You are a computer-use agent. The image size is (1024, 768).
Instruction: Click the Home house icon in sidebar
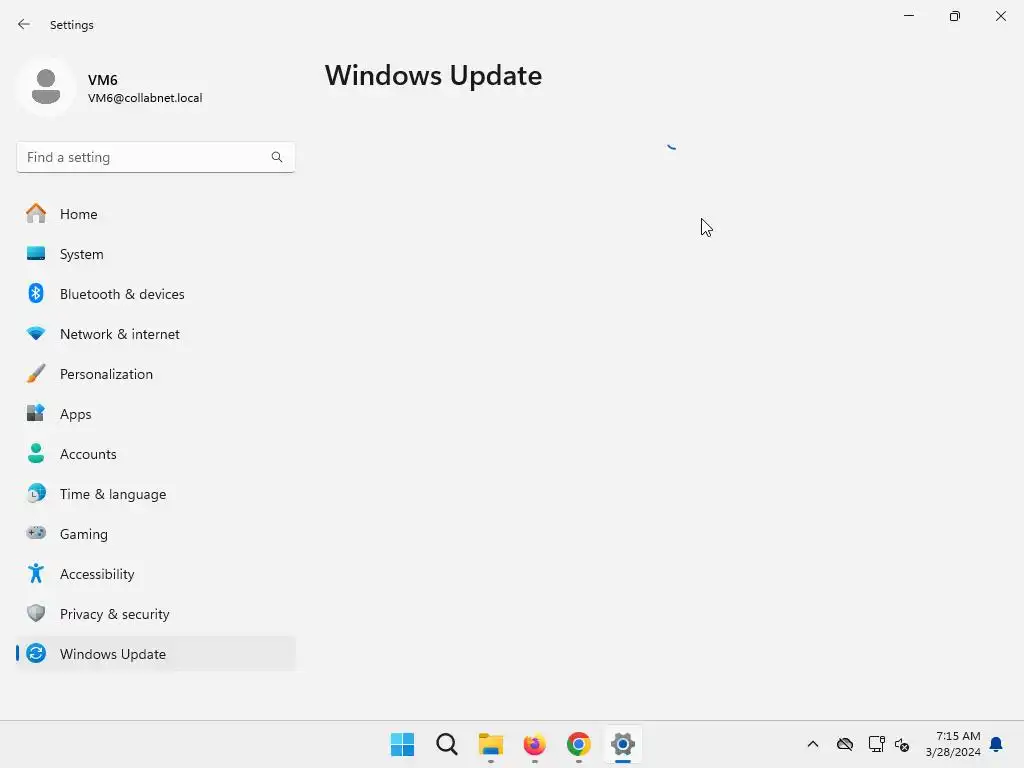(x=36, y=214)
